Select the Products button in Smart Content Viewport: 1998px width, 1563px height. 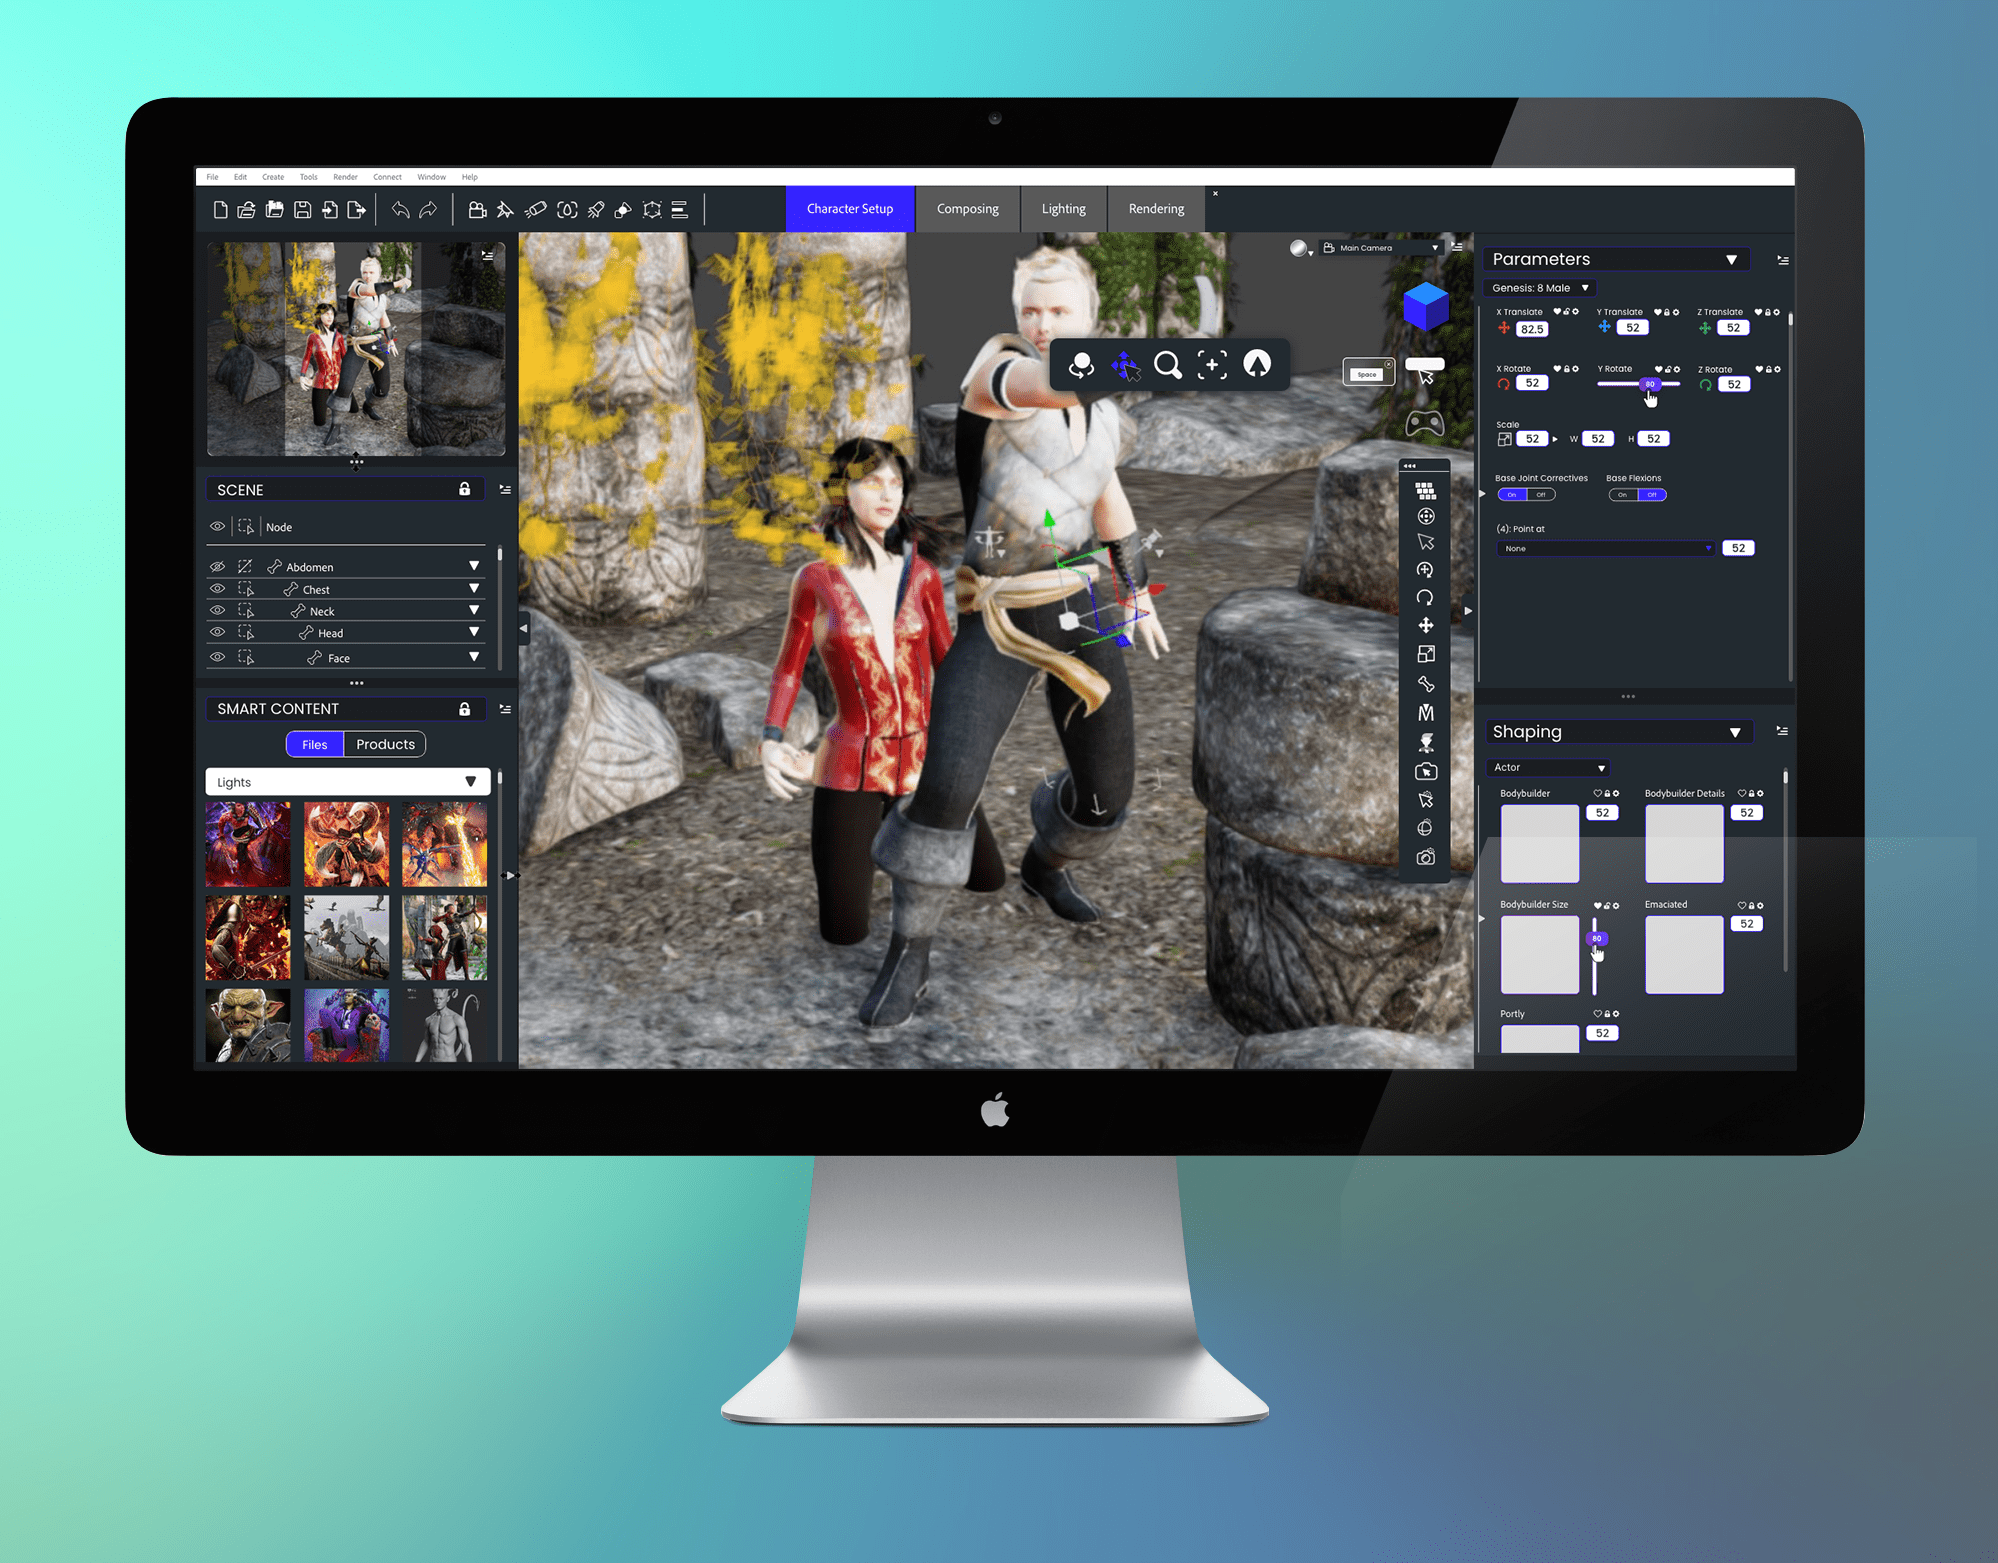385,744
